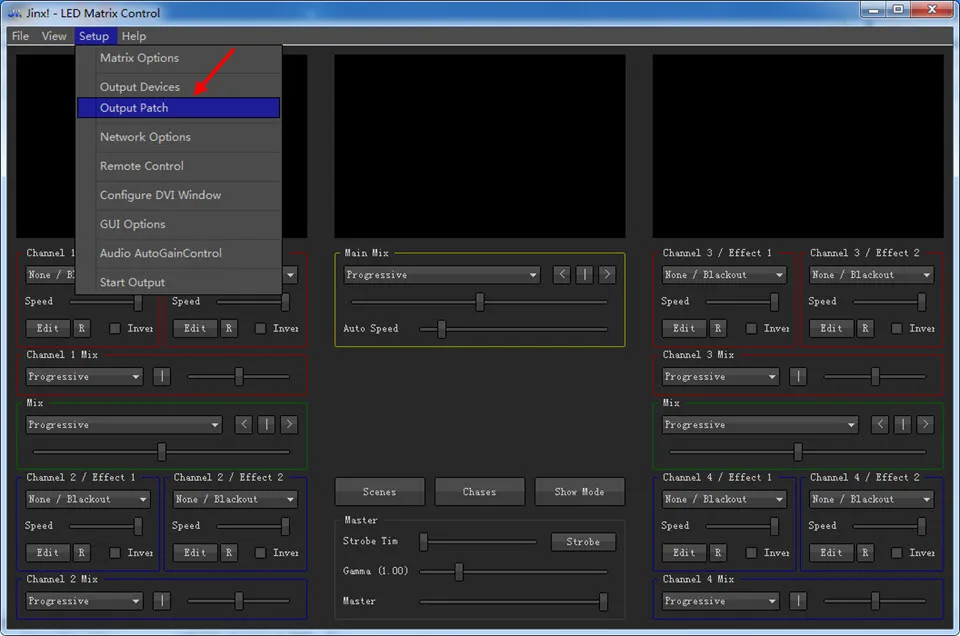Open Channel 3 Effect 1 None / Blackout dropdown
The height and width of the screenshot is (636, 960).
coord(724,274)
